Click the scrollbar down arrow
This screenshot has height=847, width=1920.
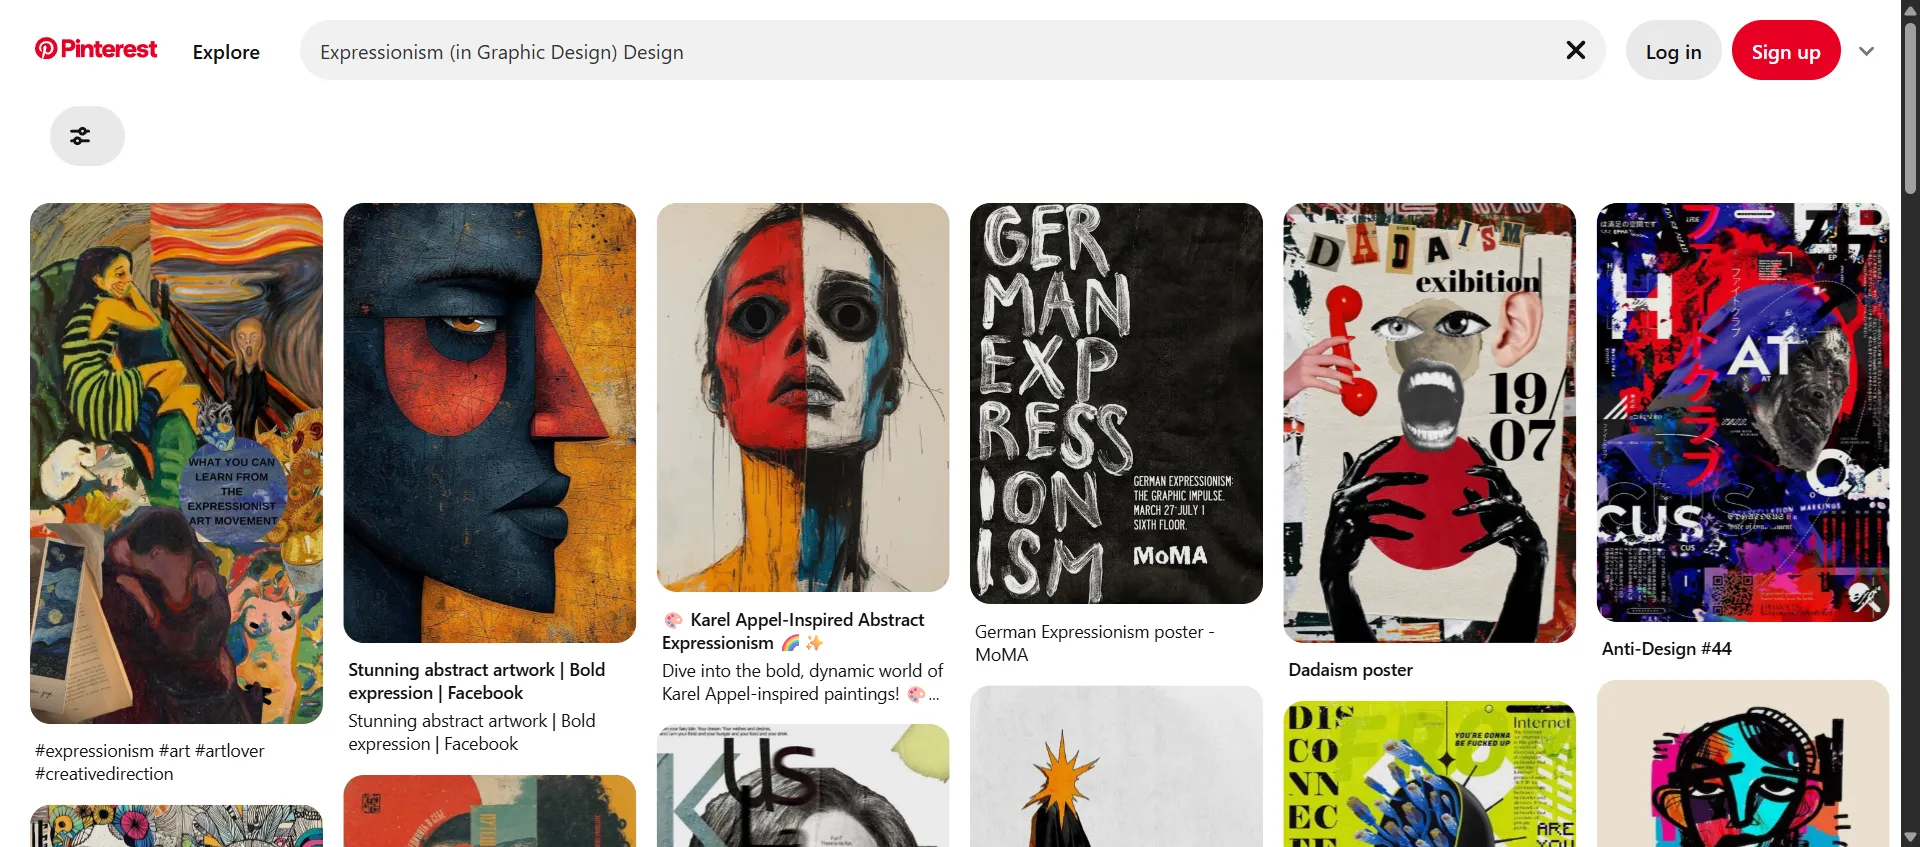pos(1910,837)
